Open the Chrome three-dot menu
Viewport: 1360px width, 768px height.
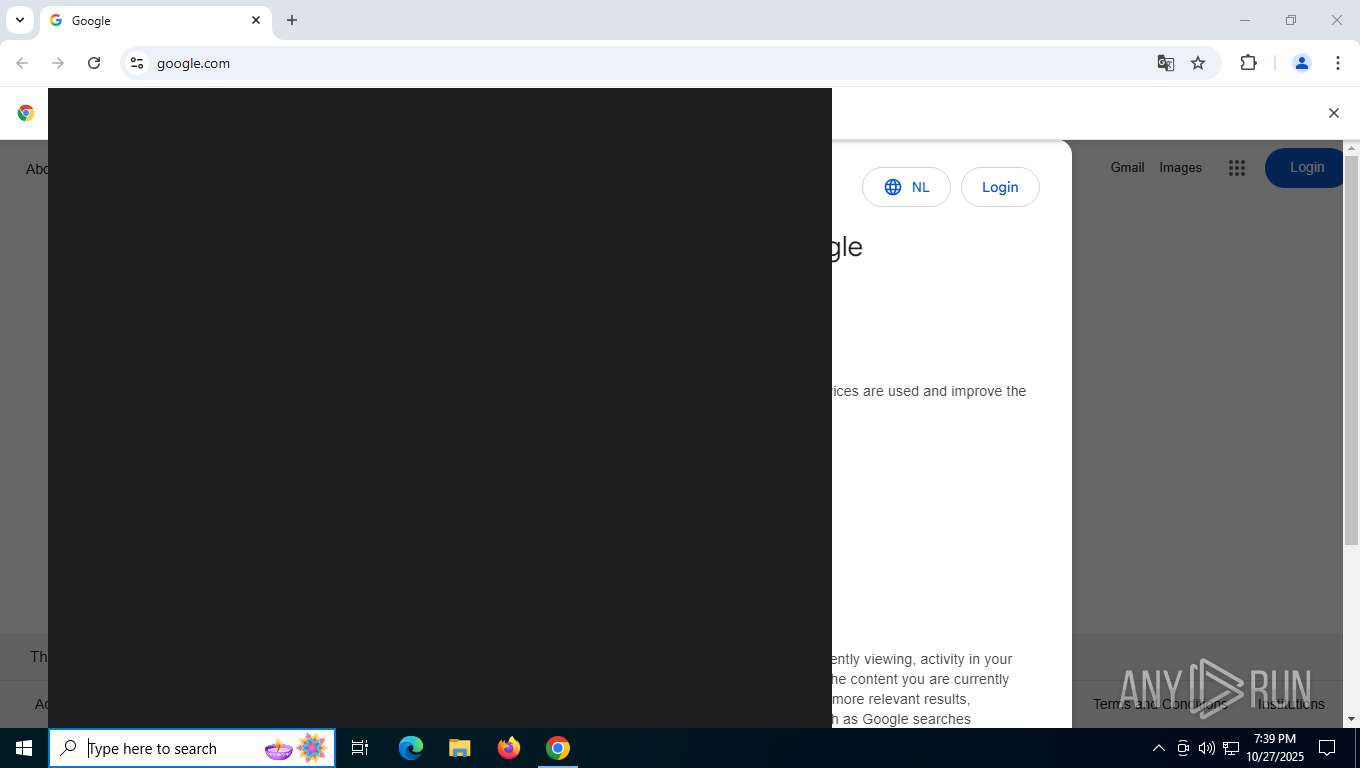tap(1338, 63)
